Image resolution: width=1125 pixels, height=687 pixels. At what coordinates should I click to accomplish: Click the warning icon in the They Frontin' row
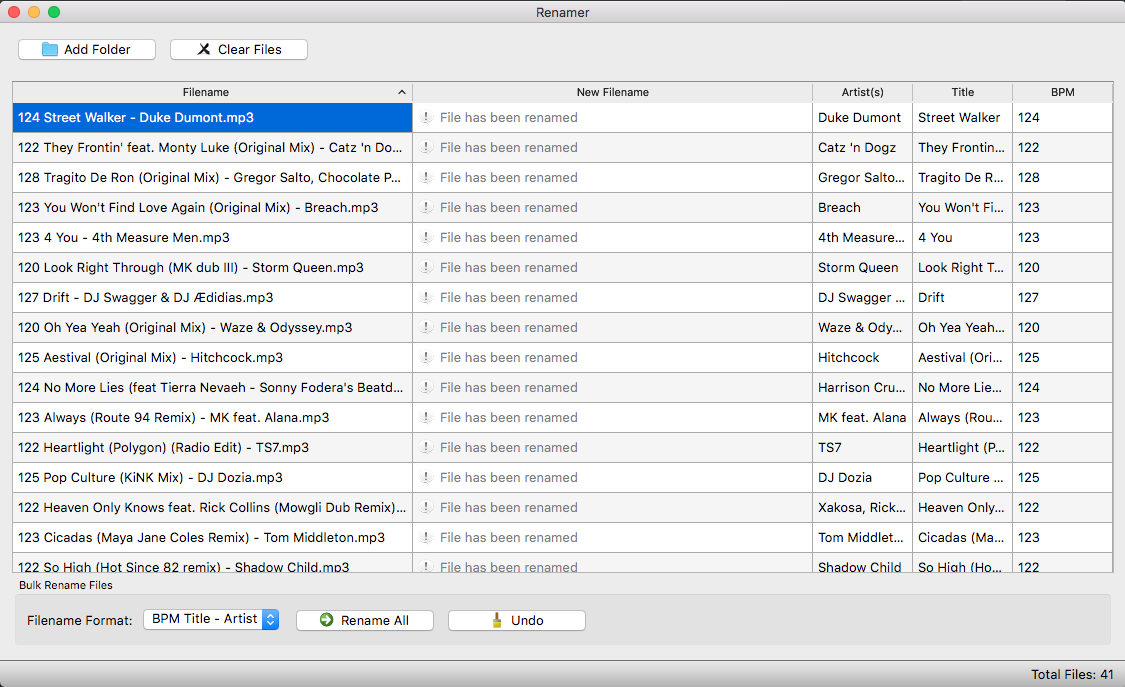[426, 148]
